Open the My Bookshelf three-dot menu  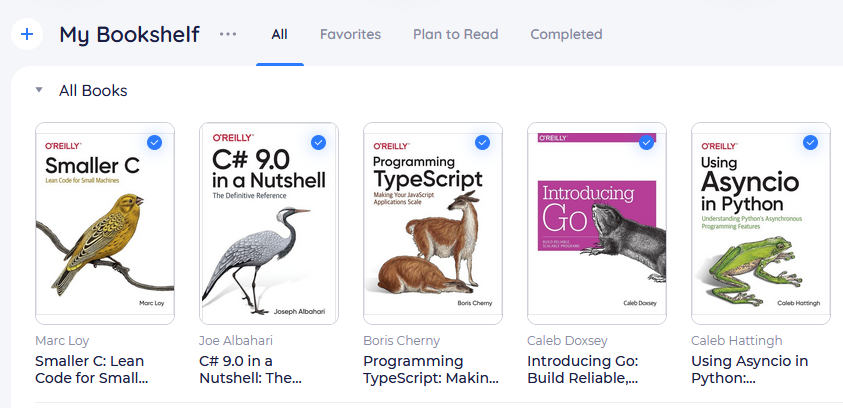[228, 34]
